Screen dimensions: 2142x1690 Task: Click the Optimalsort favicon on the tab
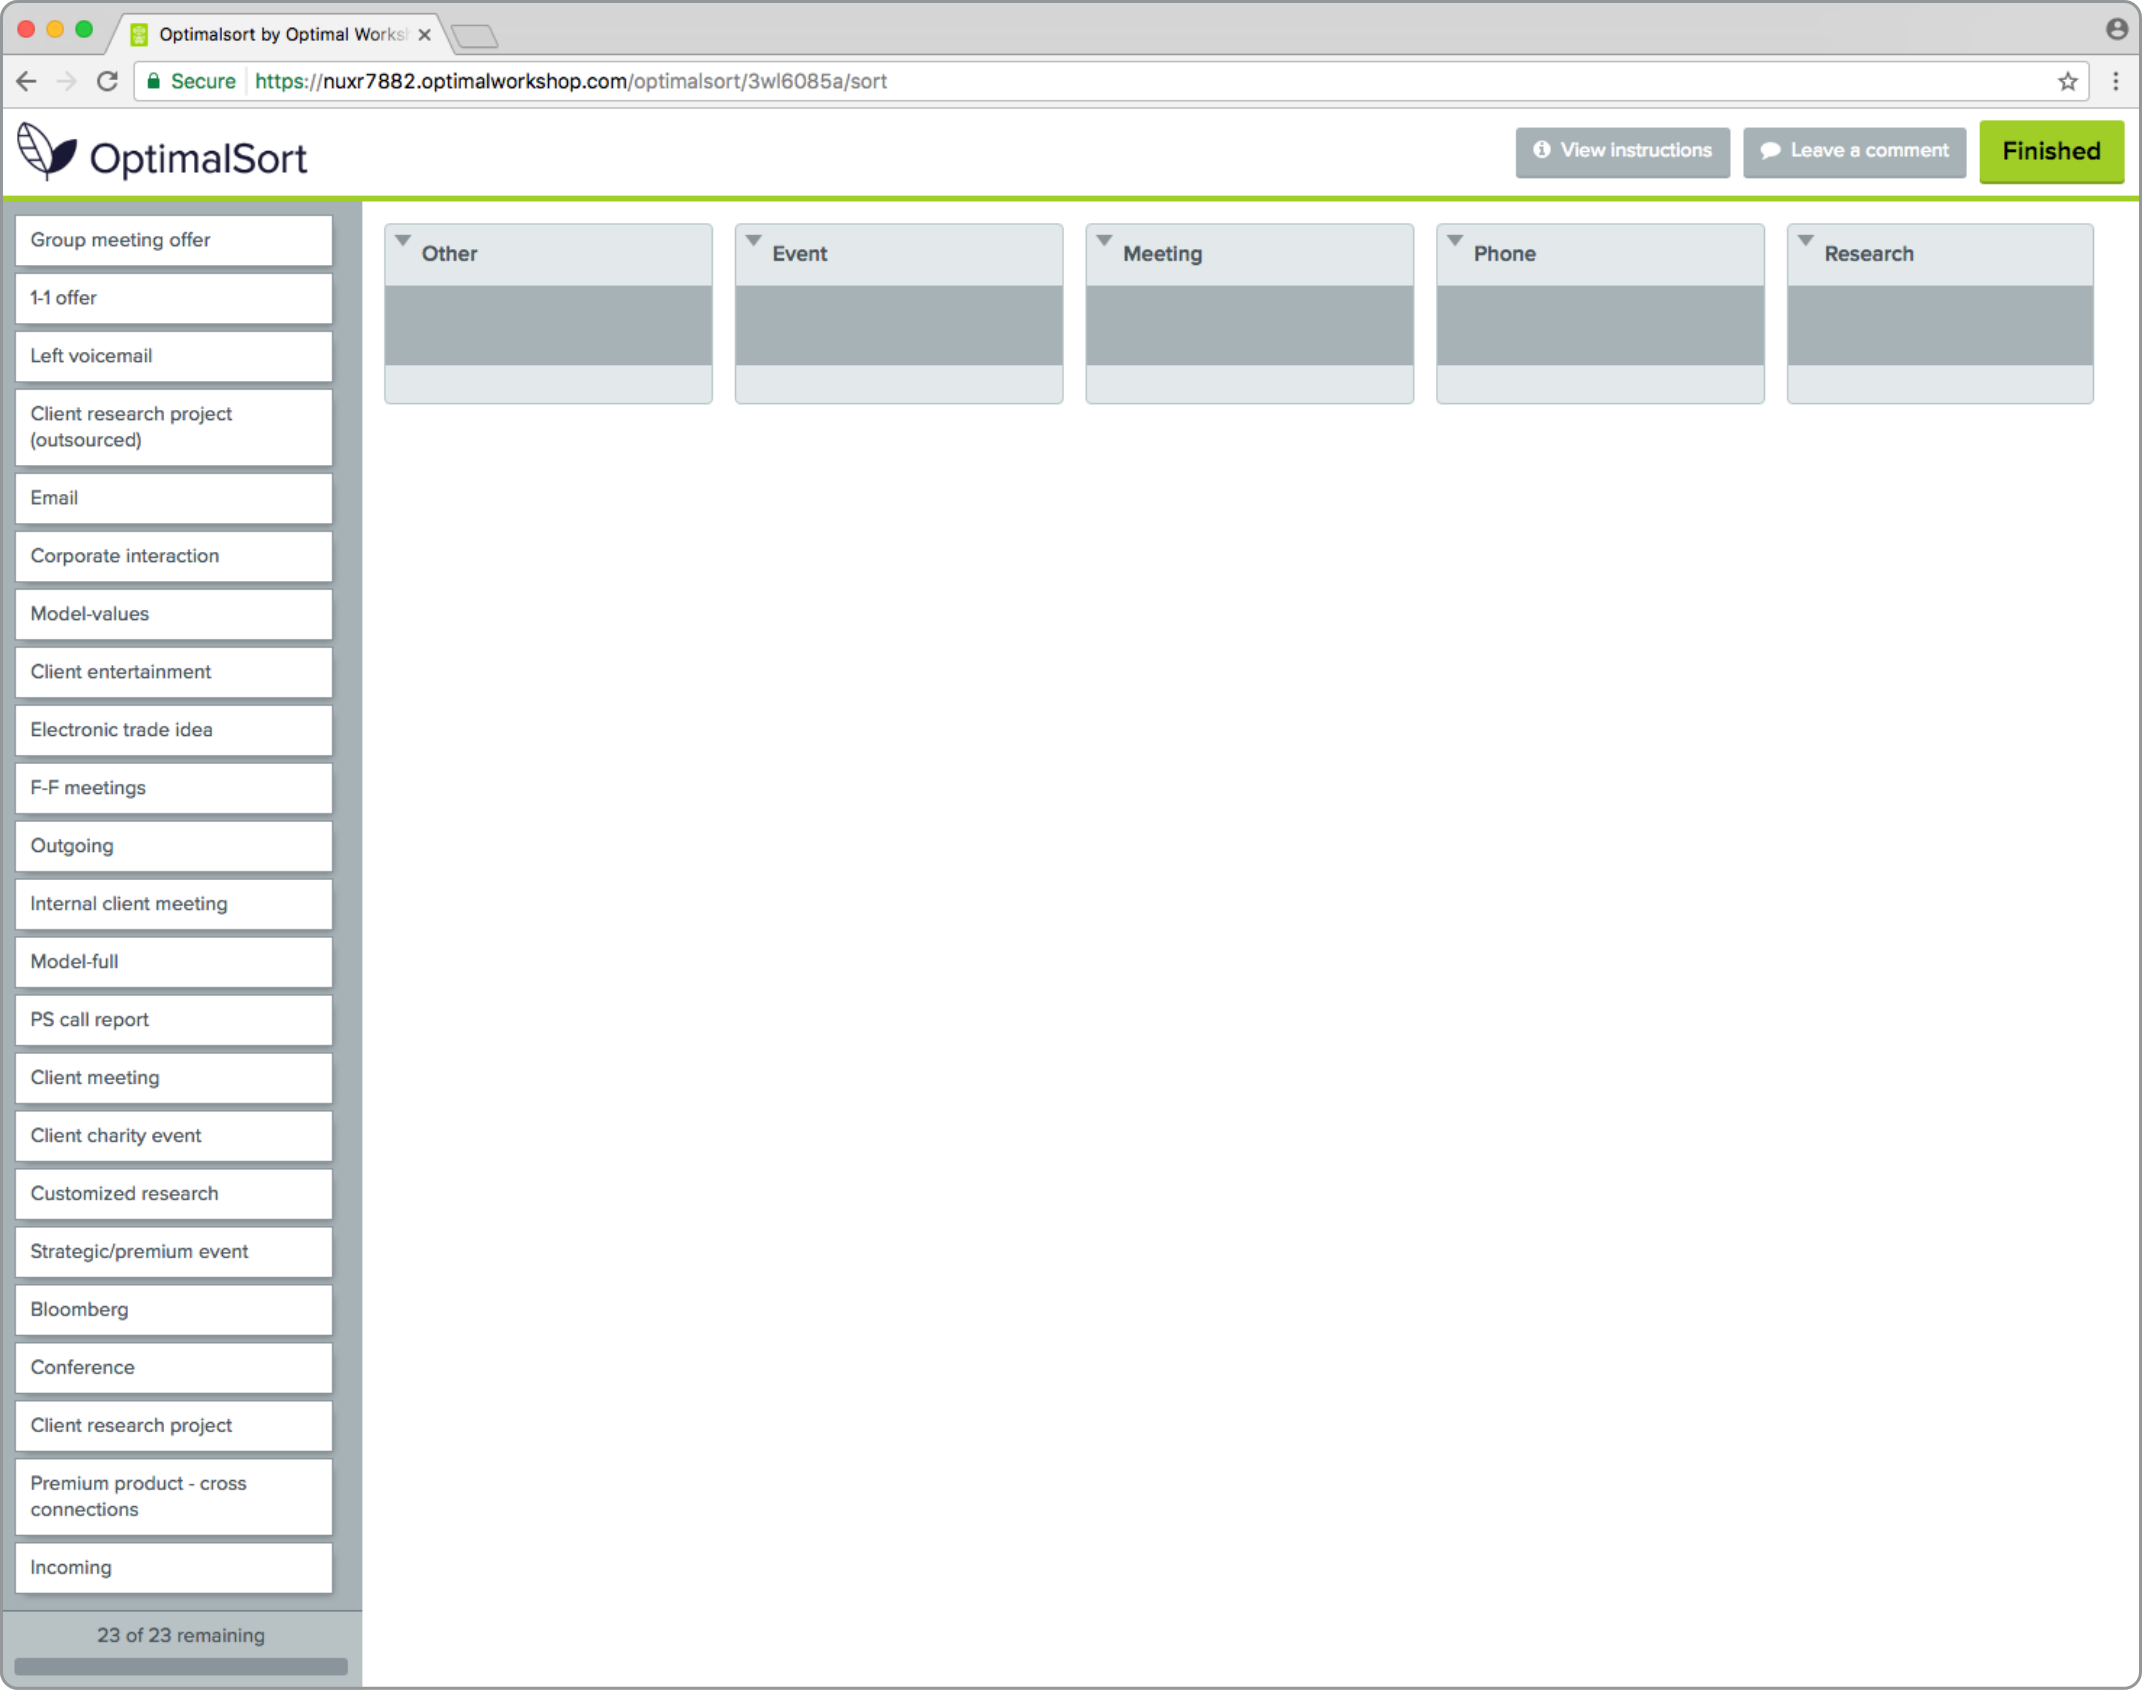click(x=137, y=33)
